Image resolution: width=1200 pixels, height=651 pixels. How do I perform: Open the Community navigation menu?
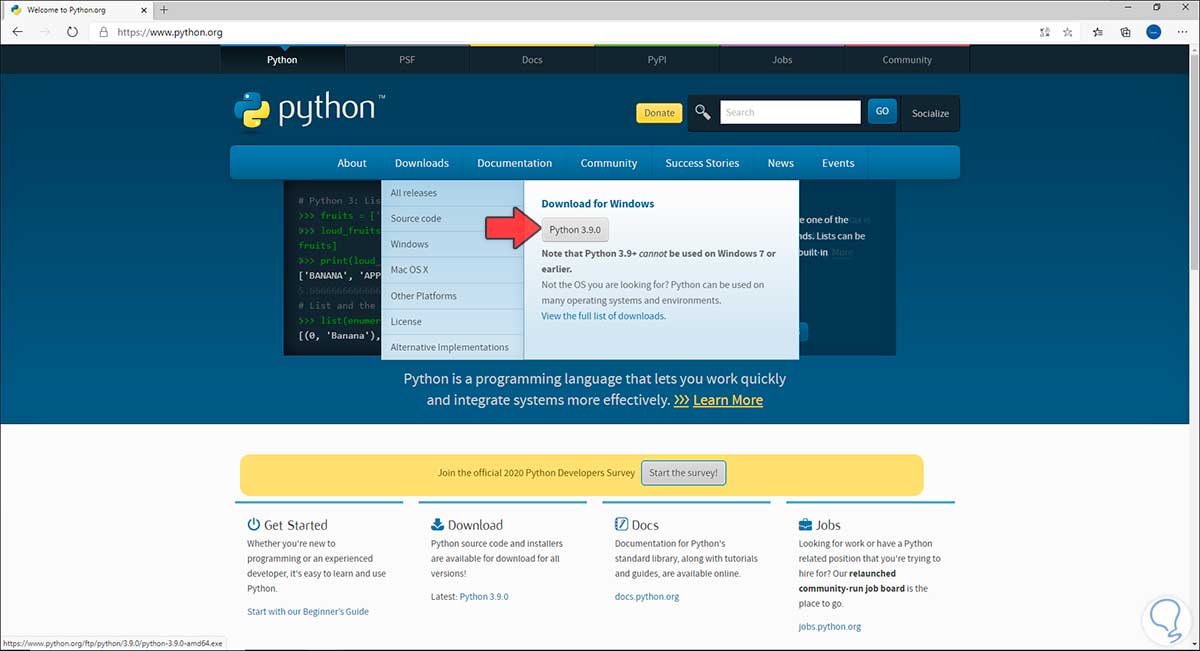coord(609,163)
